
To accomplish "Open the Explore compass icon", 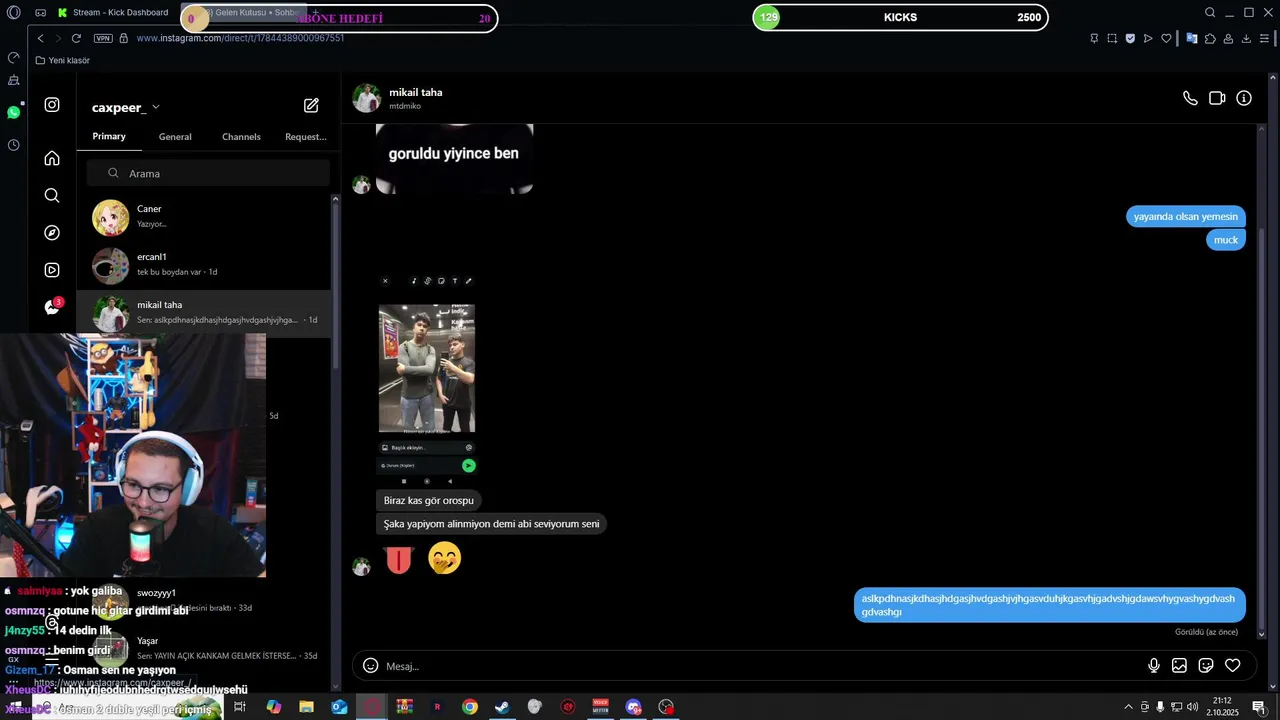I will pos(52,232).
